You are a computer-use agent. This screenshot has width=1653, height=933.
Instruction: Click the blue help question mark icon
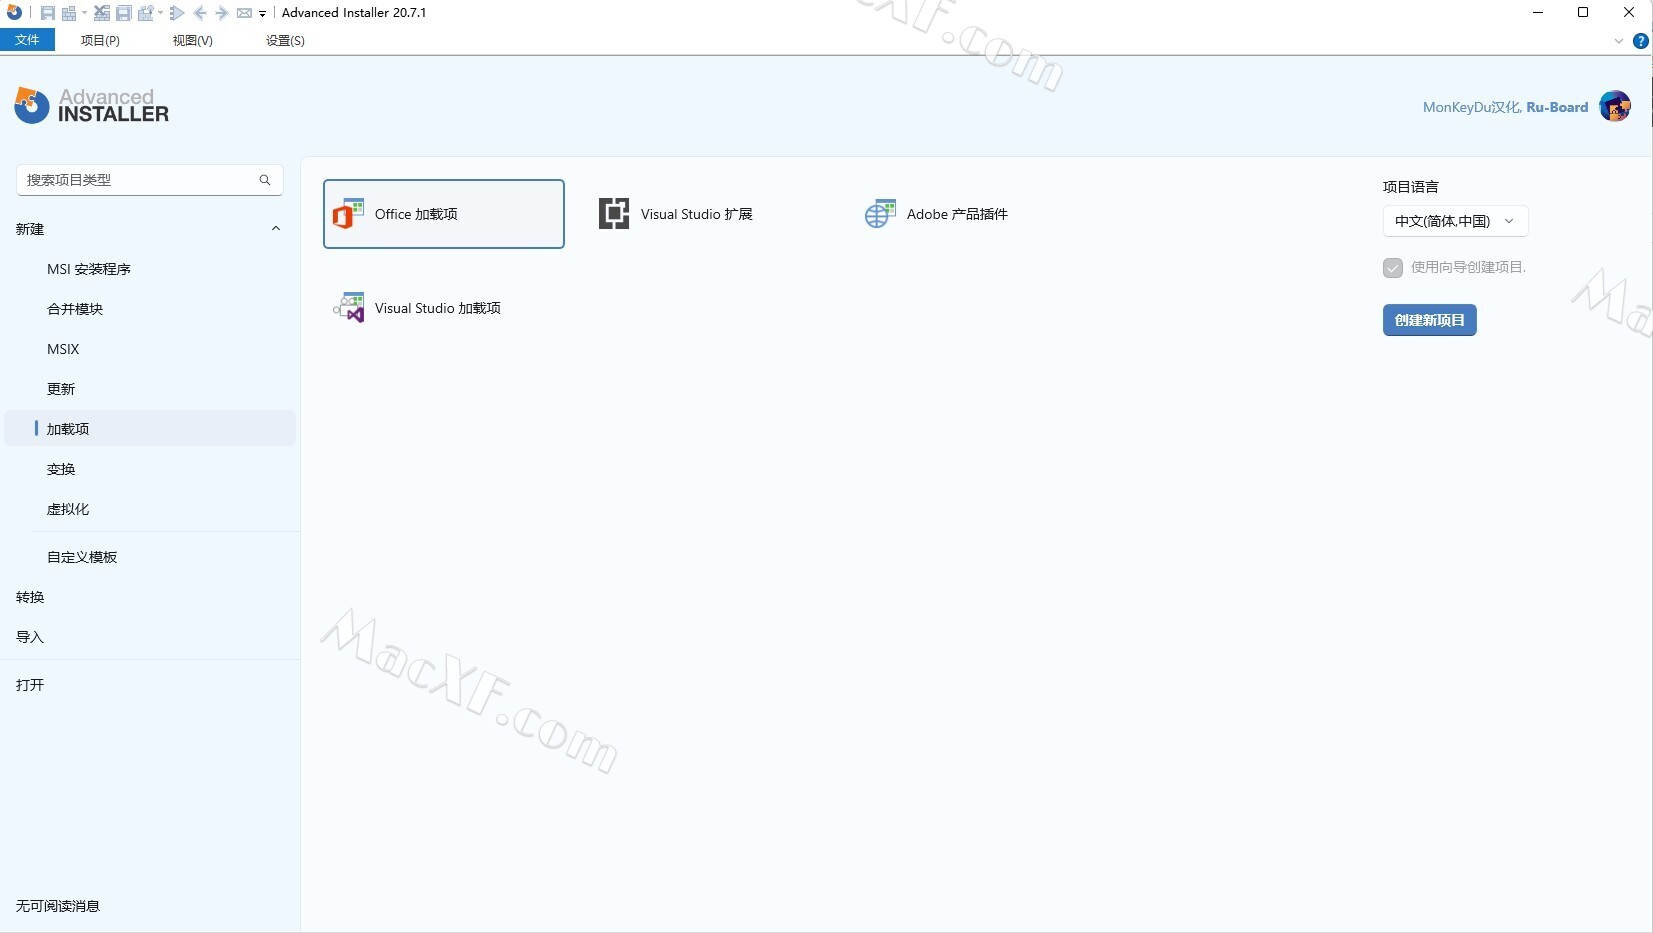coord(1640,41)
